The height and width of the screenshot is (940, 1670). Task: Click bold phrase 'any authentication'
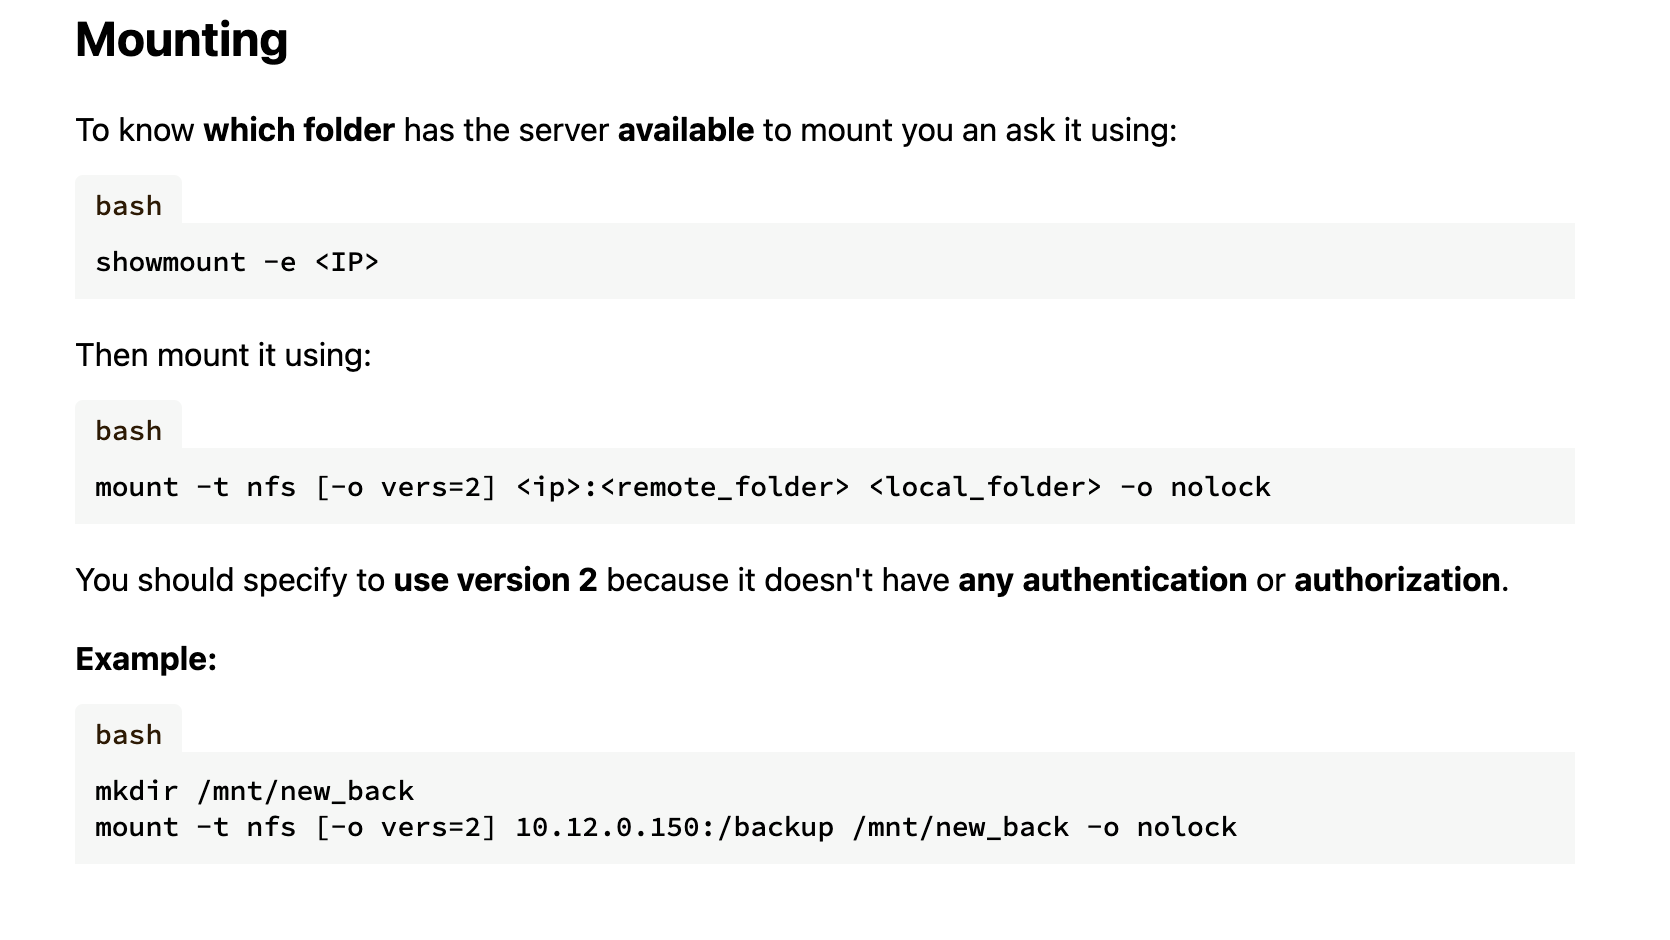(1102, 580)
